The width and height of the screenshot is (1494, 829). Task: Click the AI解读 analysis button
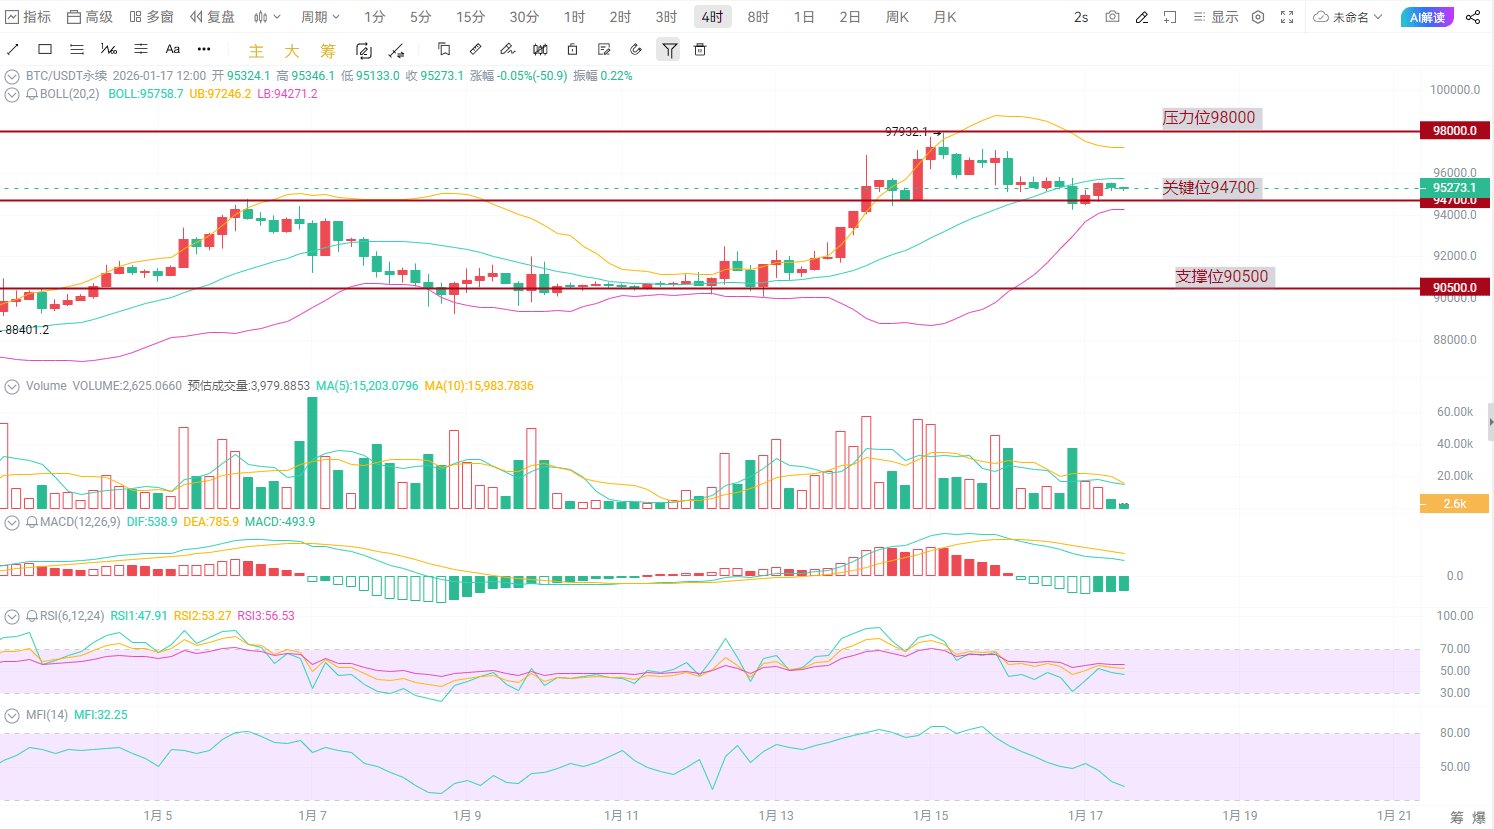(1427, 17)
